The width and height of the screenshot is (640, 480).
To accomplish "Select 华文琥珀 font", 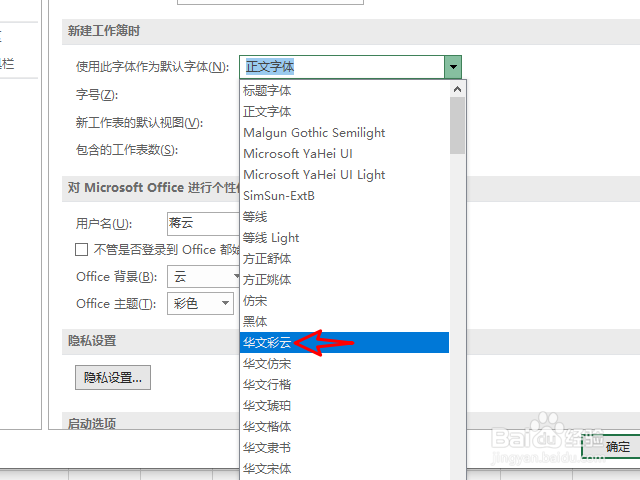I will tap(344, 406).
